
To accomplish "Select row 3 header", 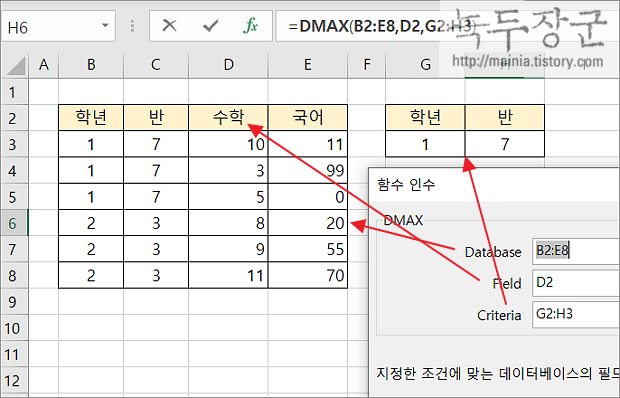I will [x=14, y=144].
